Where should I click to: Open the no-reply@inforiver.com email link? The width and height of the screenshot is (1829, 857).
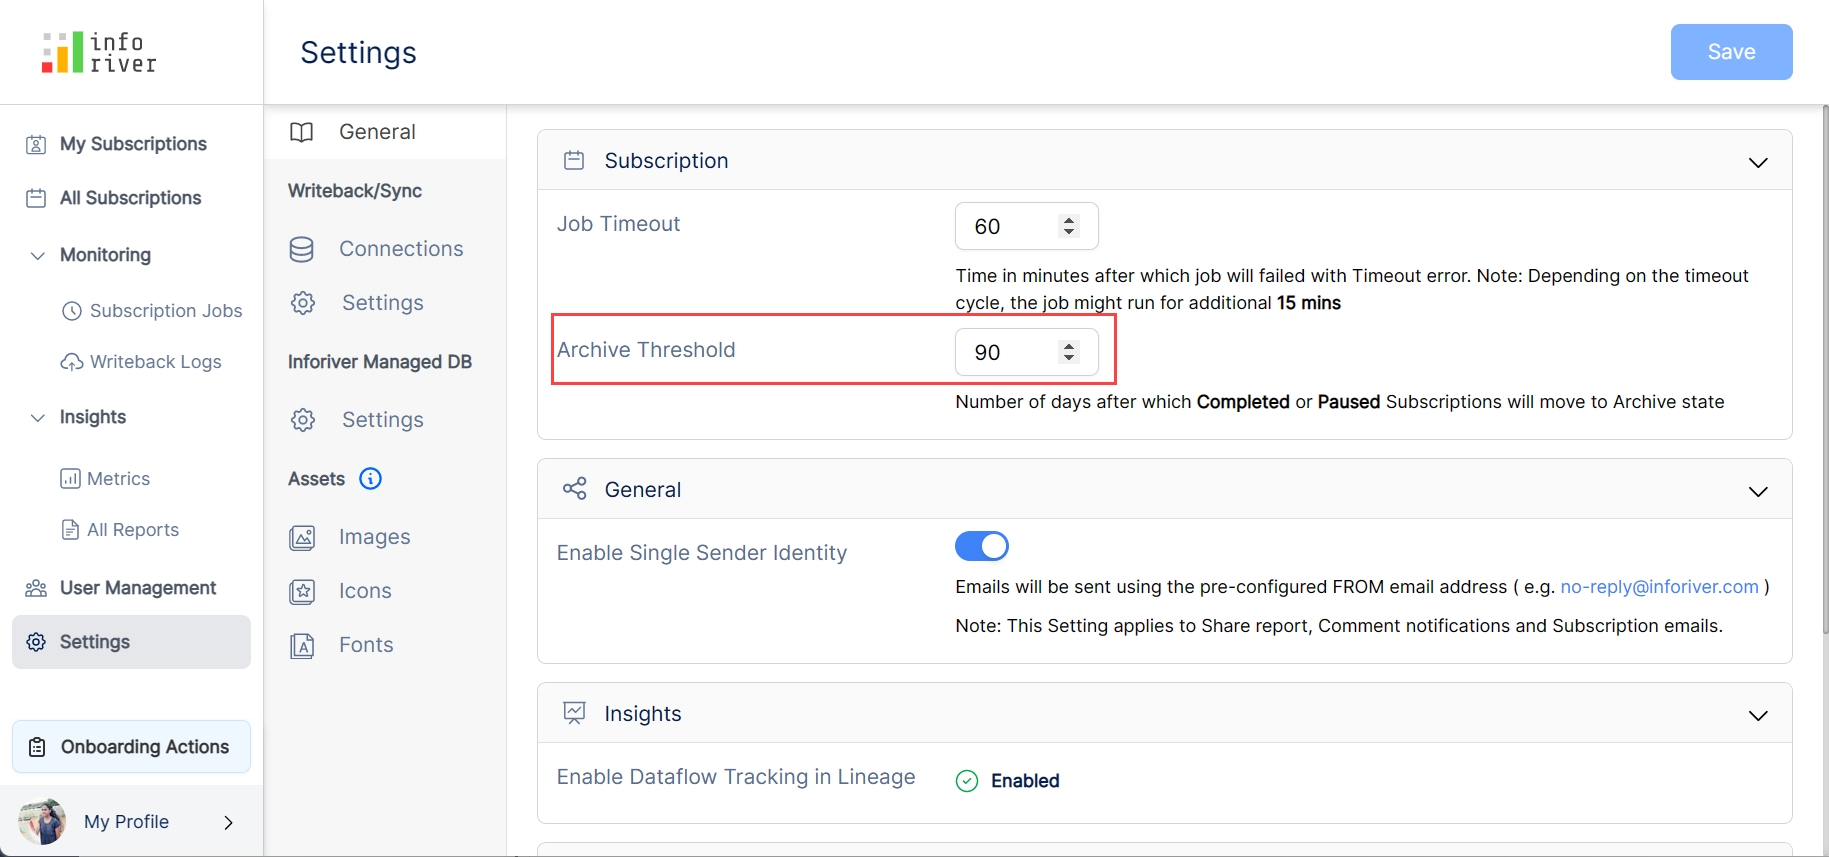click(1659, 587)
